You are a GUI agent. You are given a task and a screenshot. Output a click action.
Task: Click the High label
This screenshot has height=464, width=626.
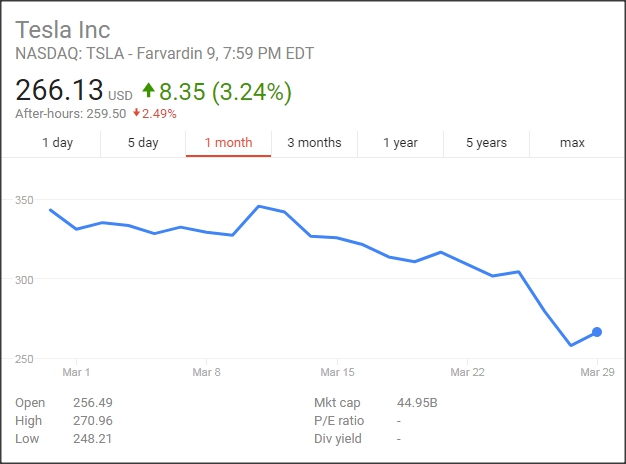coord(28,421)
